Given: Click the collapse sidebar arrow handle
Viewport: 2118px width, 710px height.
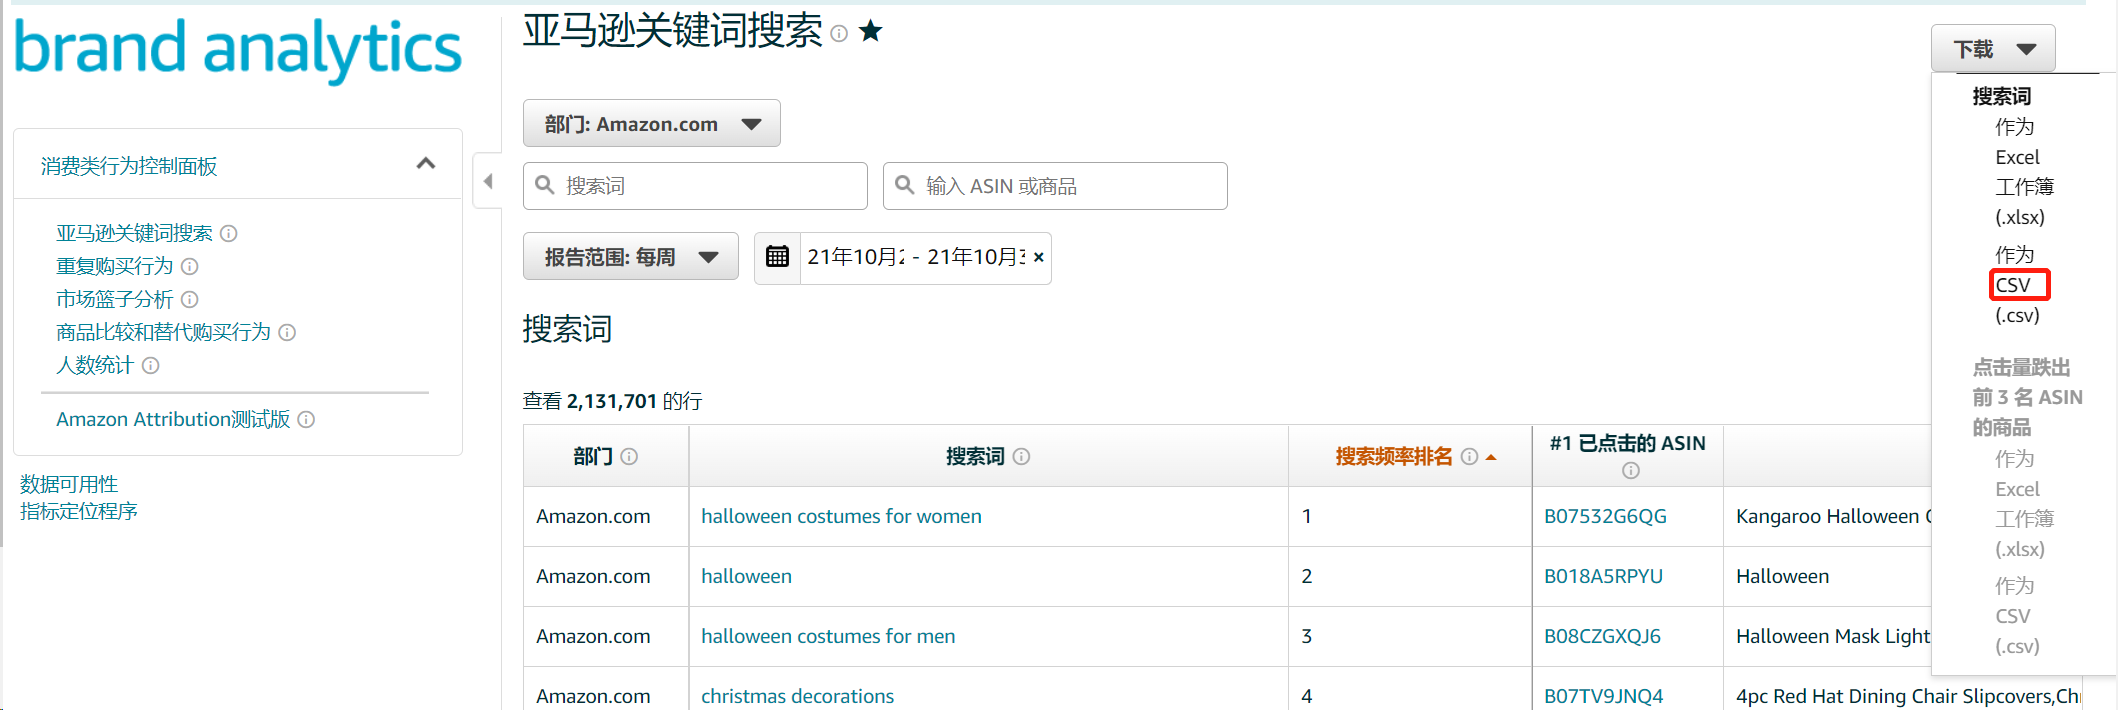Looking at the screenshot, I should [x=488, y=181].
